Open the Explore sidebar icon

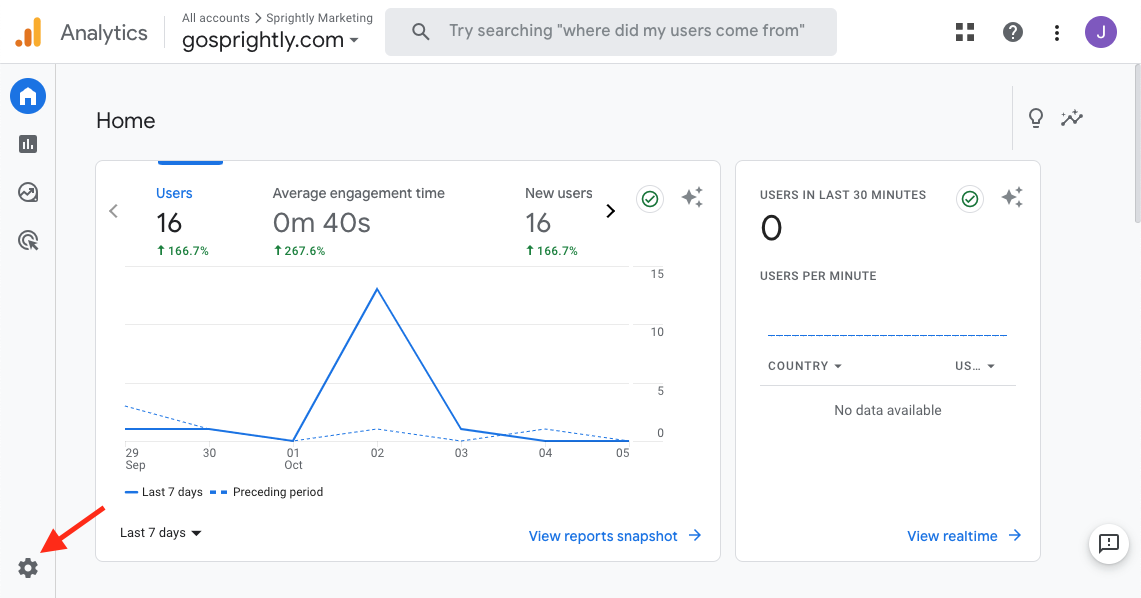(x=28, y=193)
